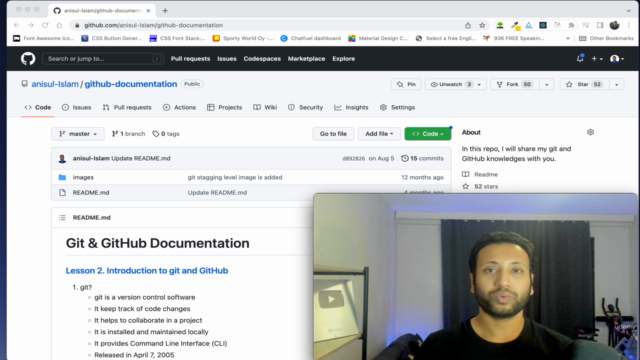Open the profile avatar menu
The height and width of the screenshot is (360, 640).
click(617, 59)
